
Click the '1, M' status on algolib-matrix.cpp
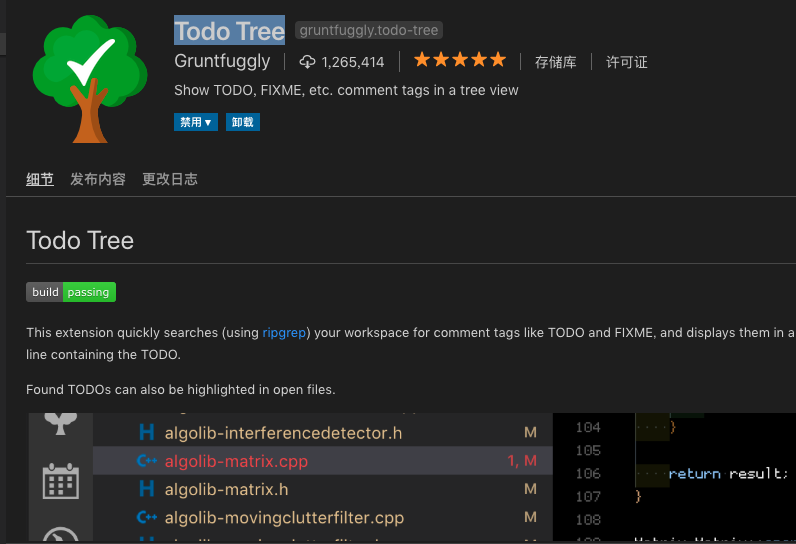[522, 461]
